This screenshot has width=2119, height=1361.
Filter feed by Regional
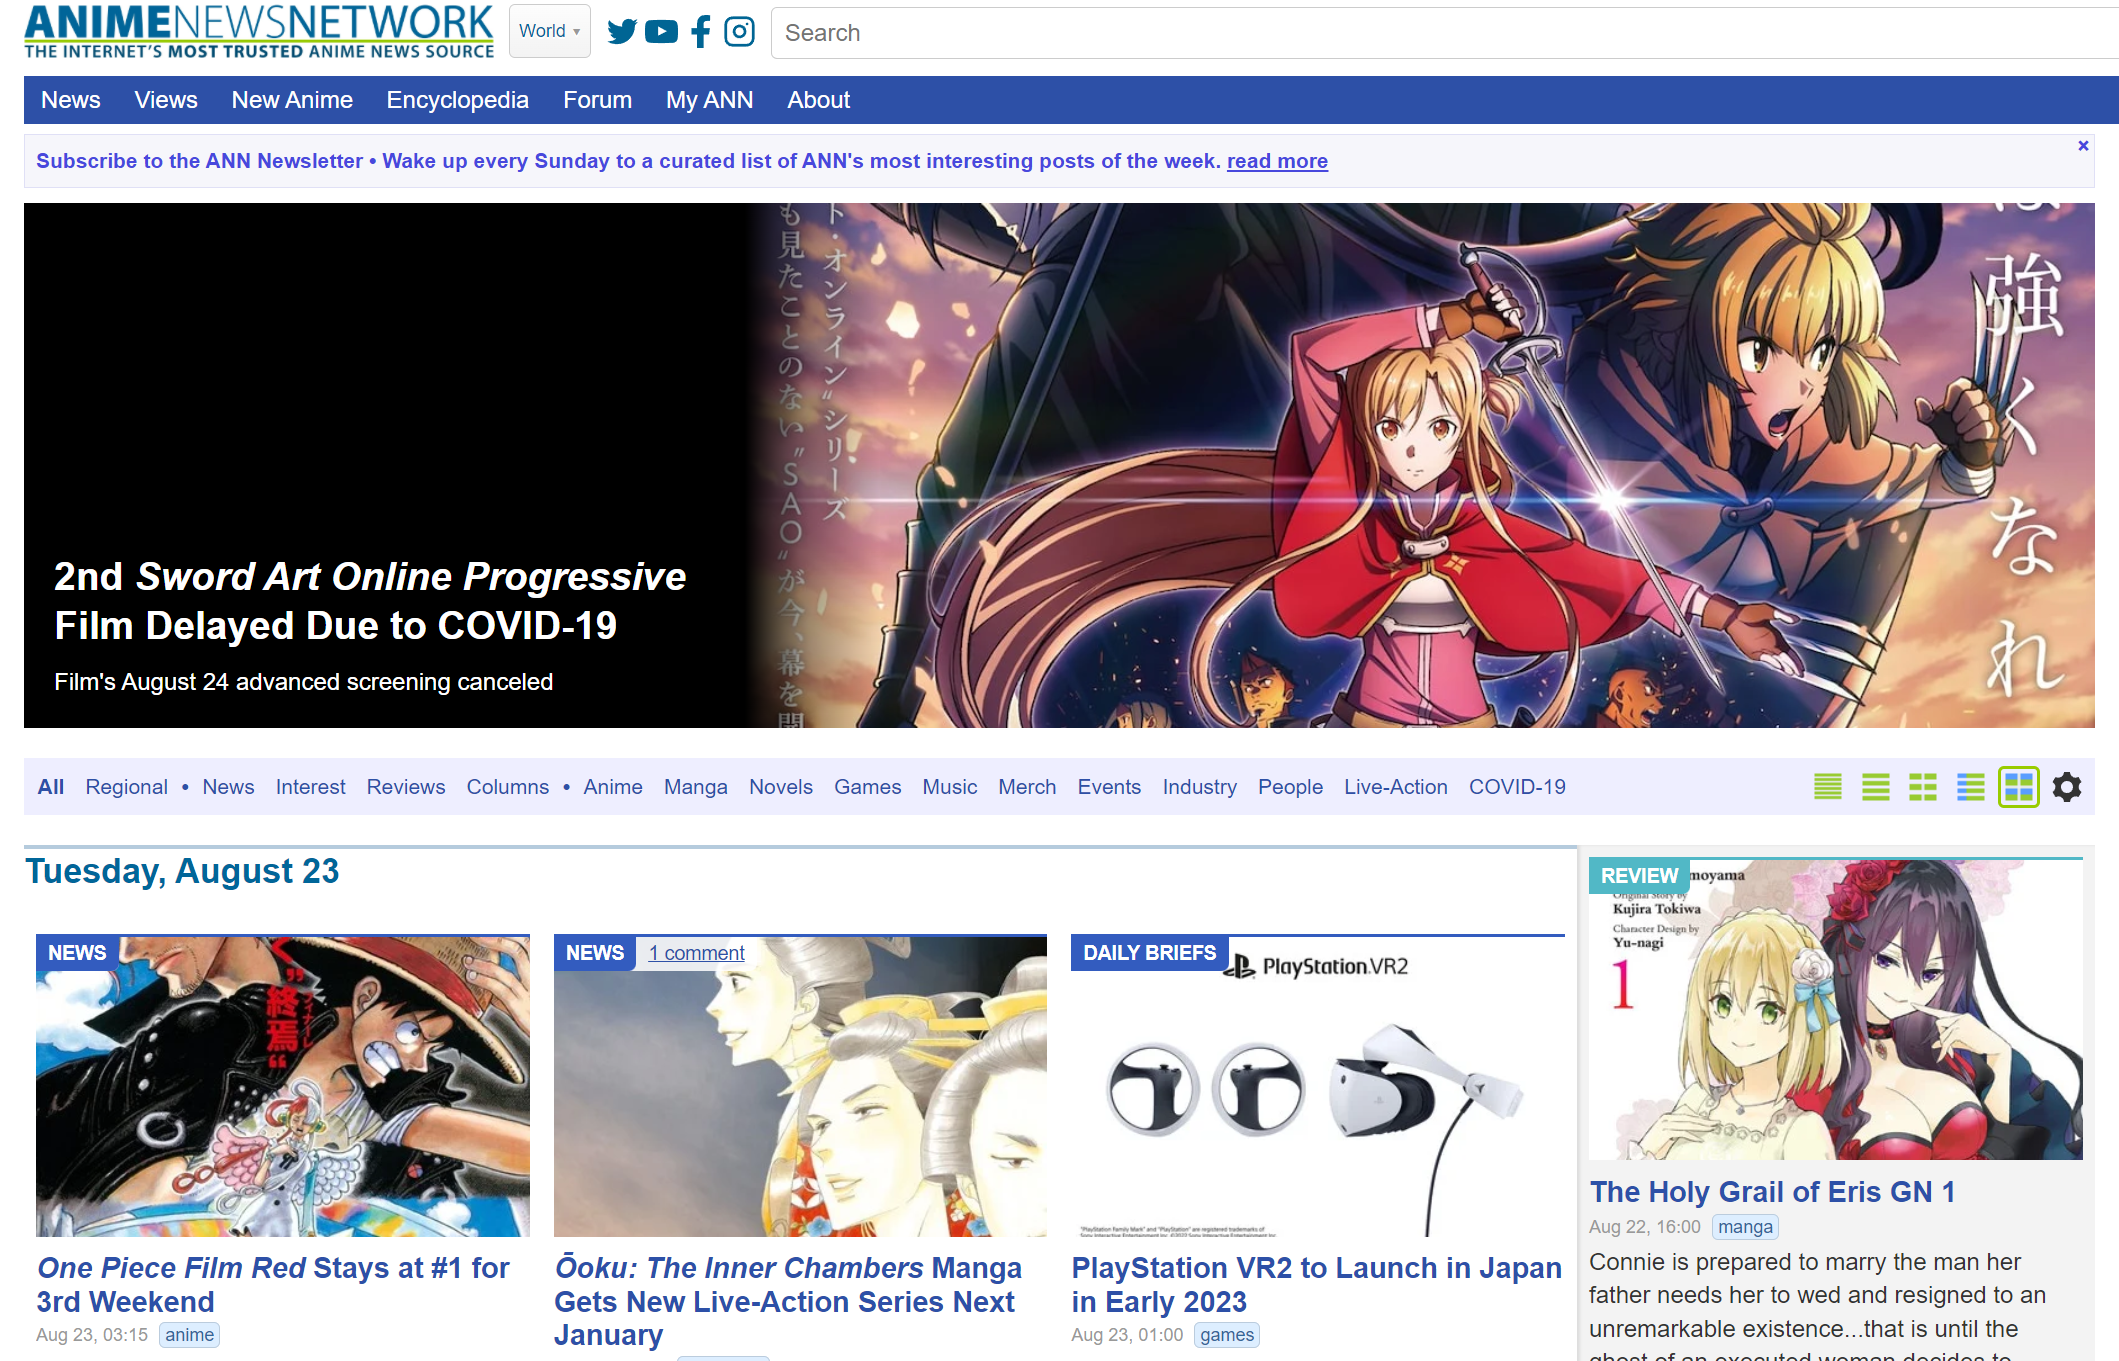tap(126, 787)
